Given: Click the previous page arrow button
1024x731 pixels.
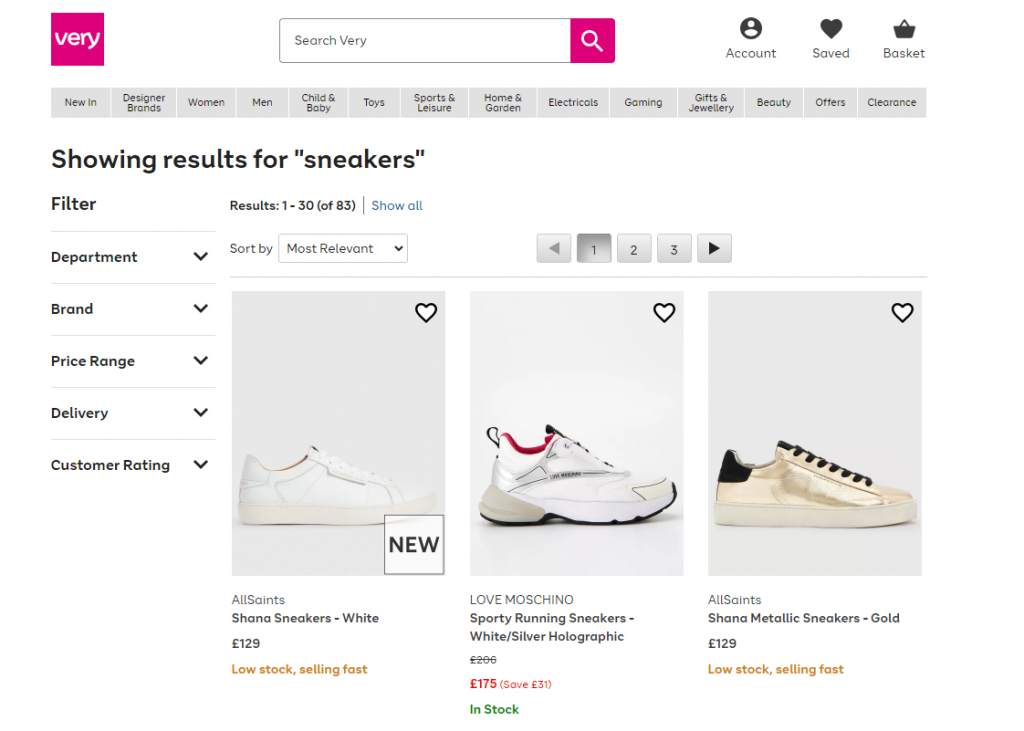Looking at the screenshot, I should (553, 249).
